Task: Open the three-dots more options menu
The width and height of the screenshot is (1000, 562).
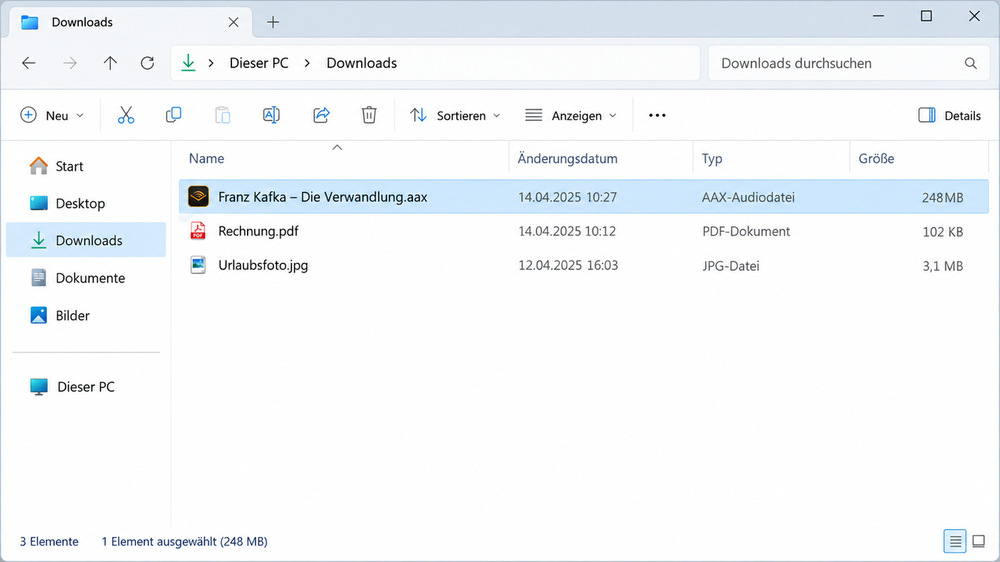Action: [x=657, y=115]
